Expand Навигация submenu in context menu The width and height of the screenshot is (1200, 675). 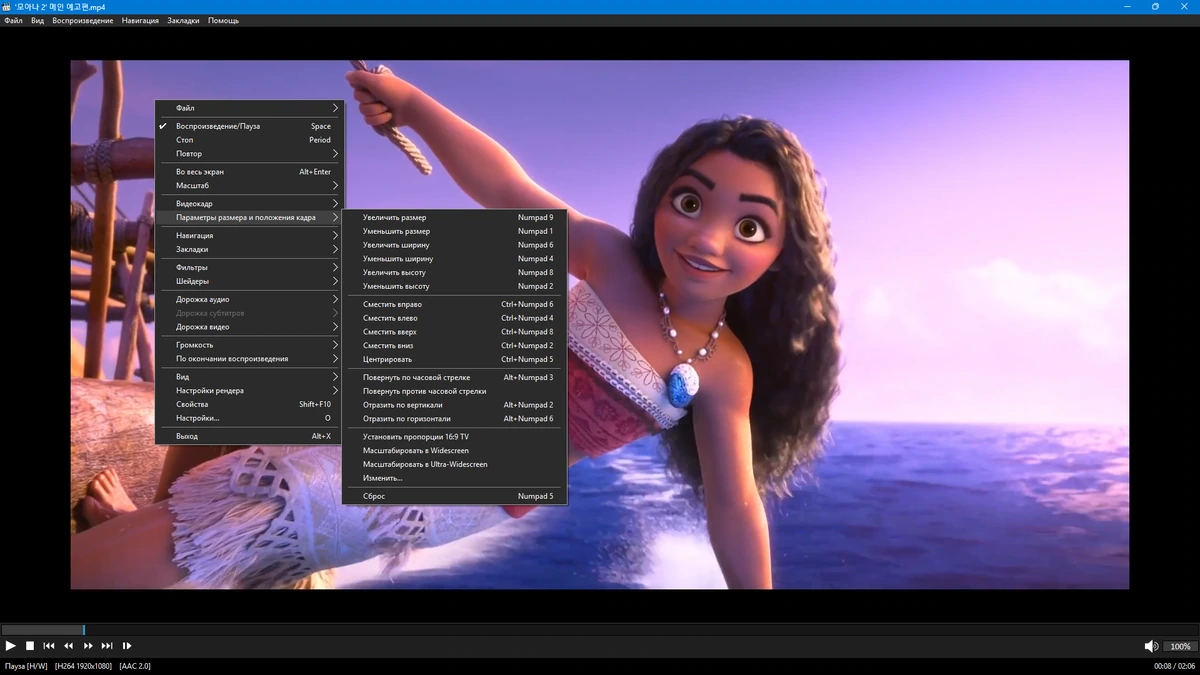click(249, 236)
